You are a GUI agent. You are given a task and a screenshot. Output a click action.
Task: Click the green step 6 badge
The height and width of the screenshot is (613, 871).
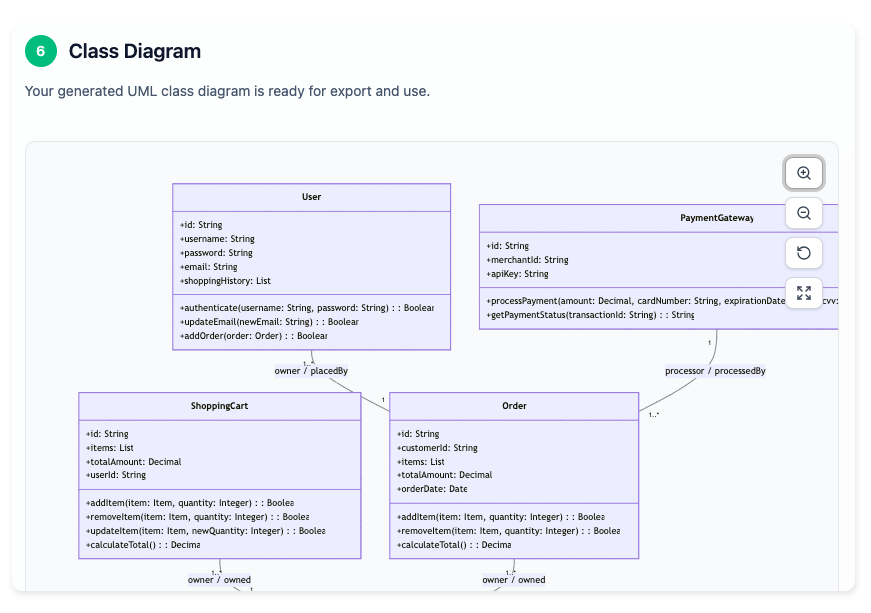[x=39, y=50]
